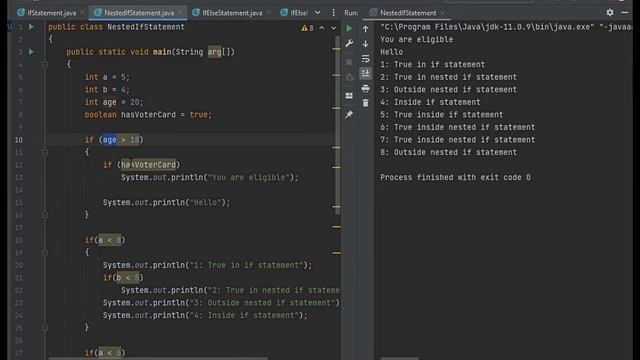Click console line 'You are eligible'
Image resolution: width=640 pixels, height=360 pixels.
click(416, 40)
